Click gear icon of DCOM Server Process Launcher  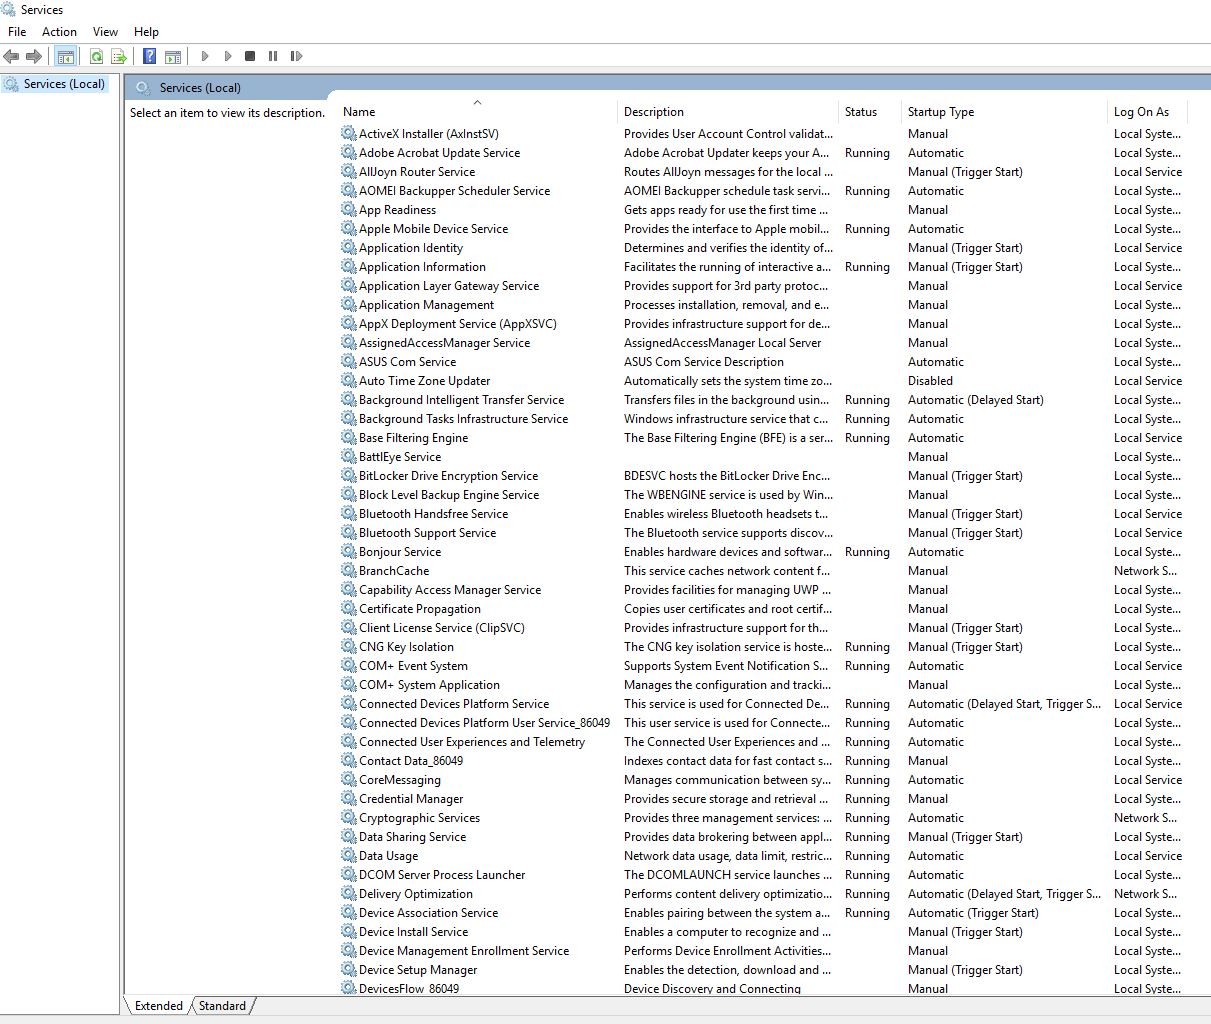[x=348, y=874]
